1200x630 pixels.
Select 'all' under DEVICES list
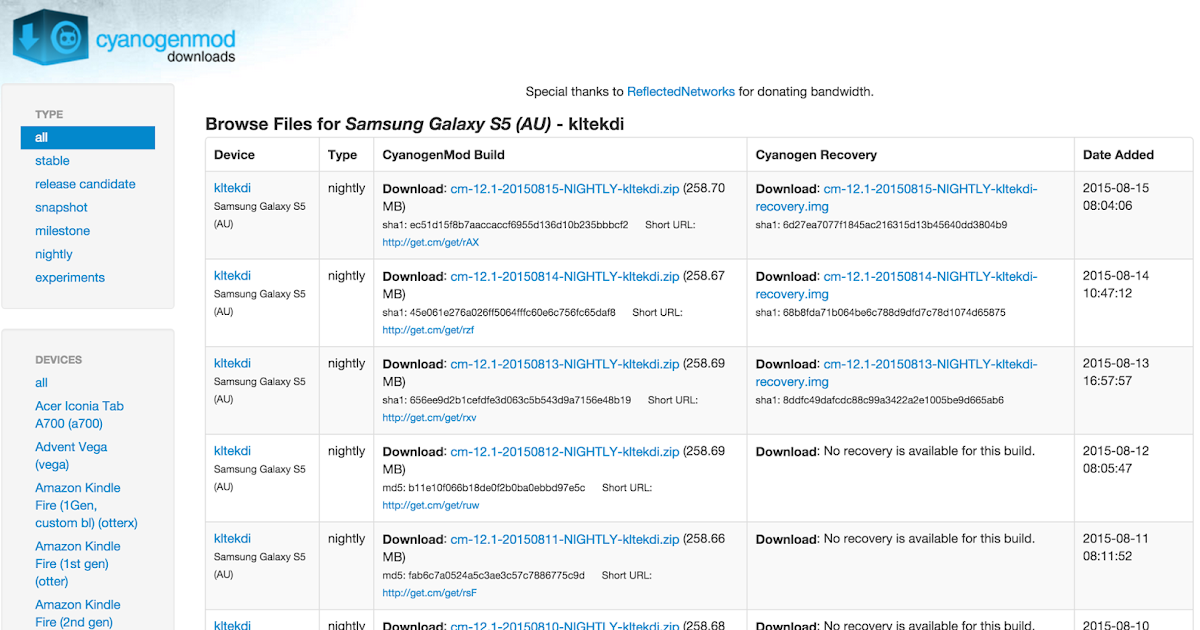[x=41, y=383]
